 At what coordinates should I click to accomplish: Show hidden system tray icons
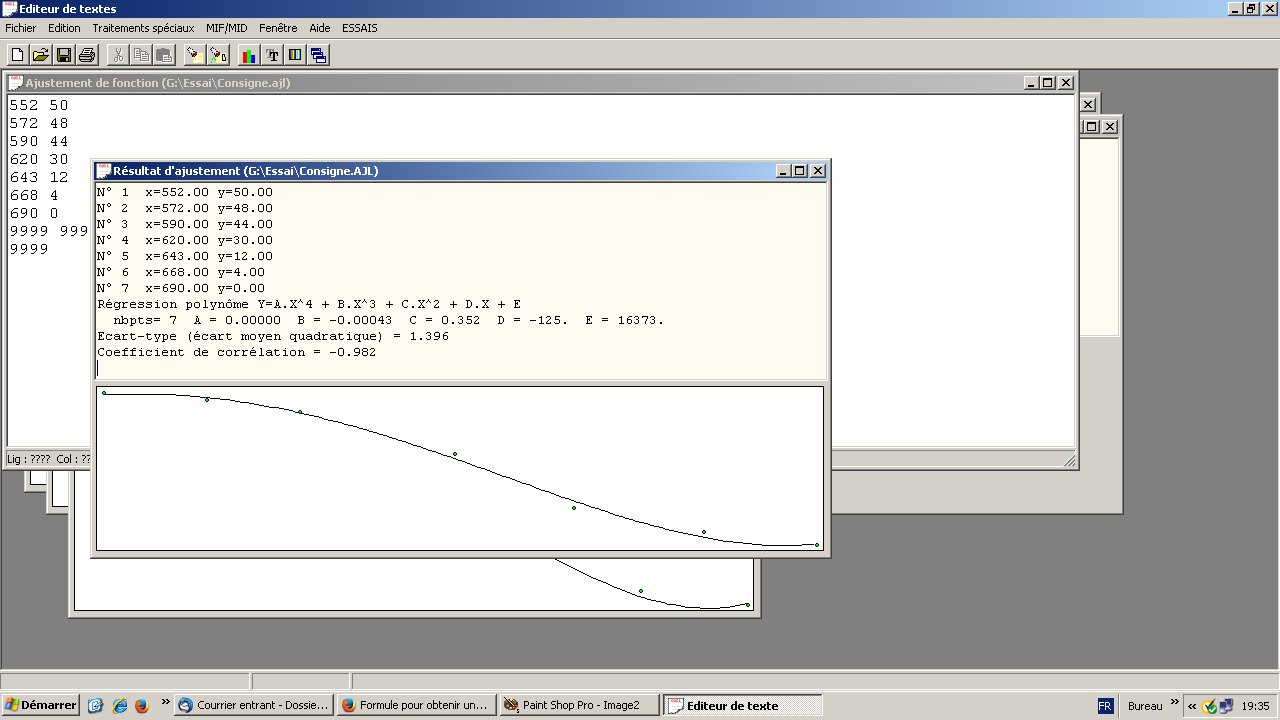1192,706
